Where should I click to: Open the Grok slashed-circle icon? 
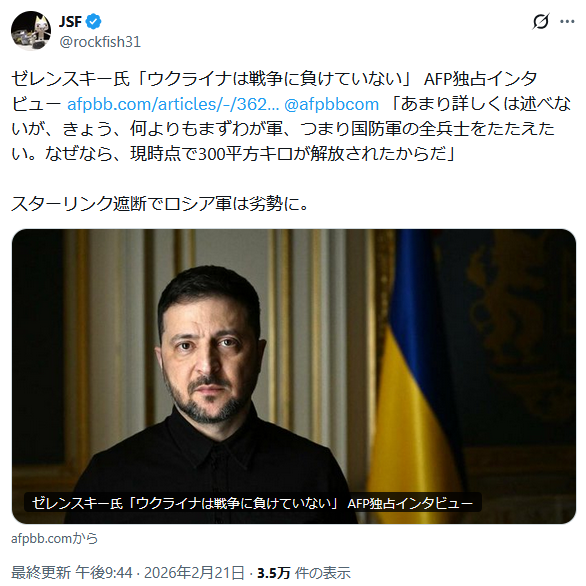pos(540,21)
